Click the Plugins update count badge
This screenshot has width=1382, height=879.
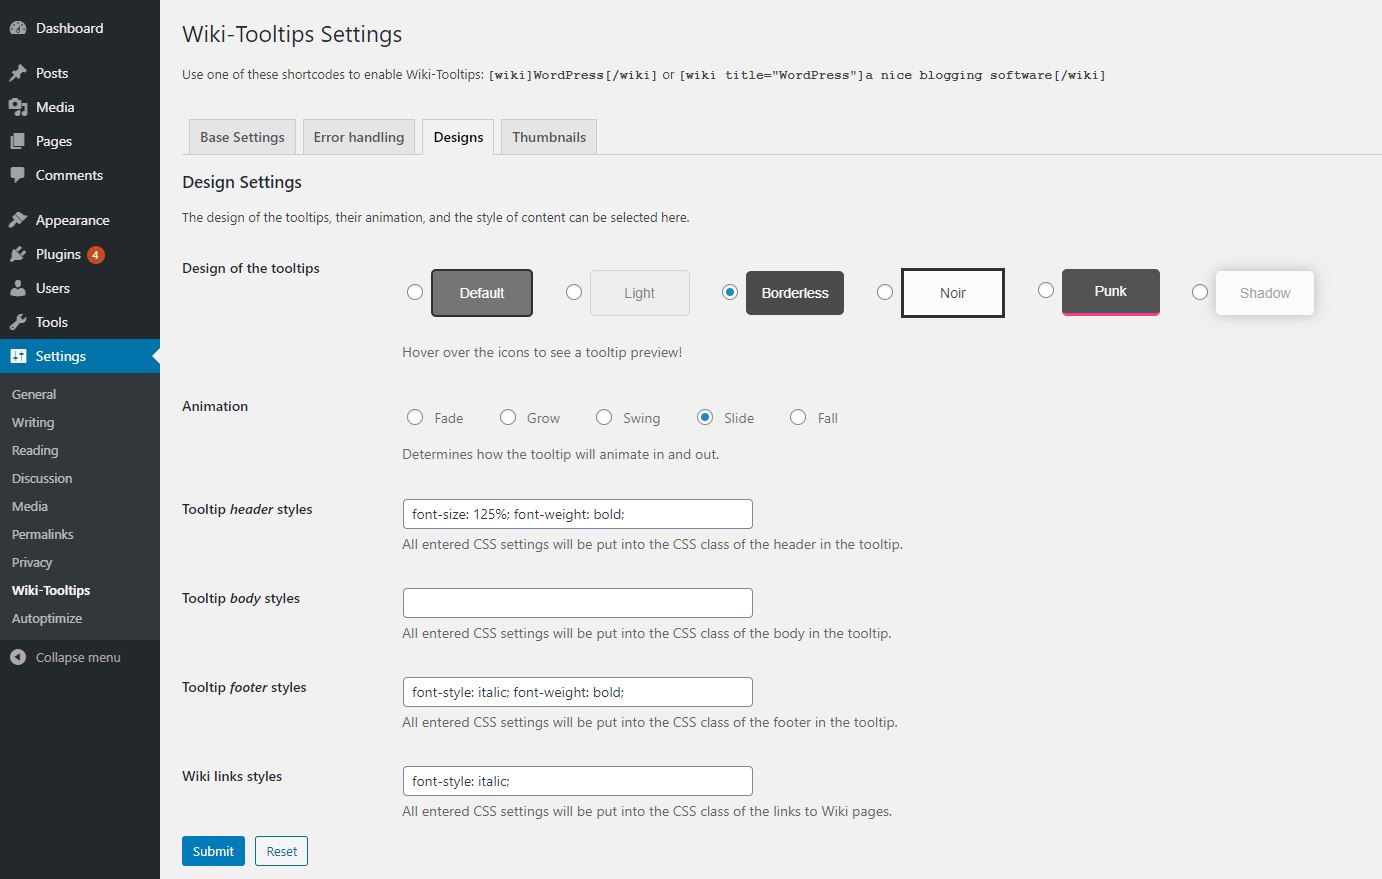[96, 255]
